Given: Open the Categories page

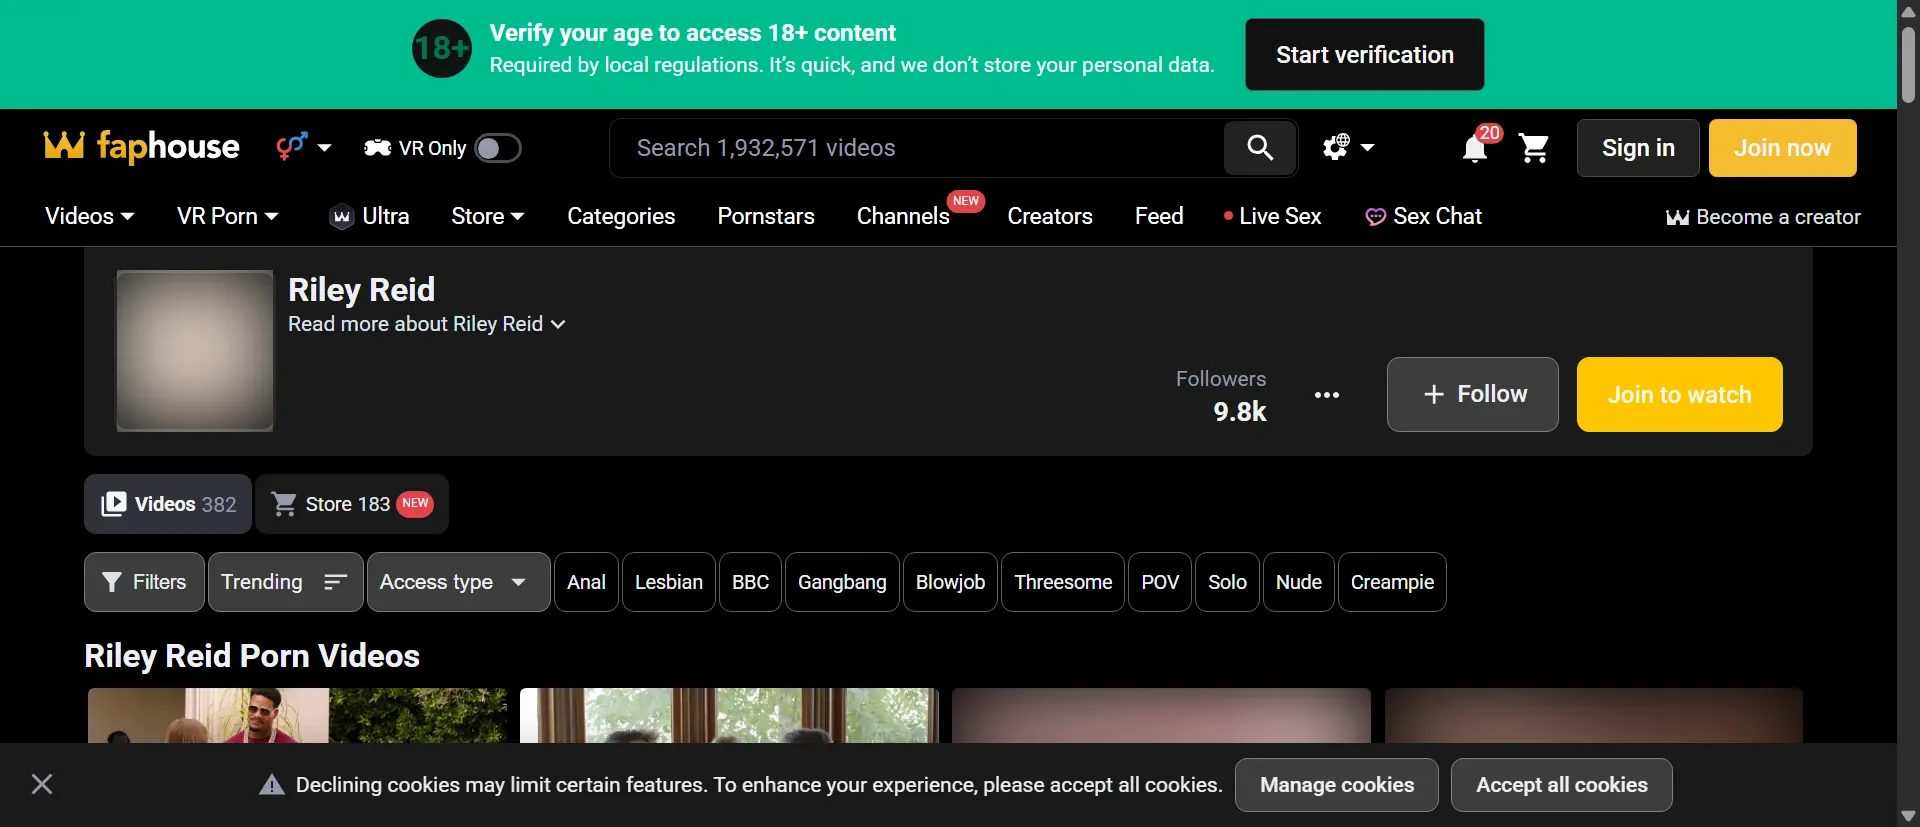Looking at the screenshot, I should [621, 216].
